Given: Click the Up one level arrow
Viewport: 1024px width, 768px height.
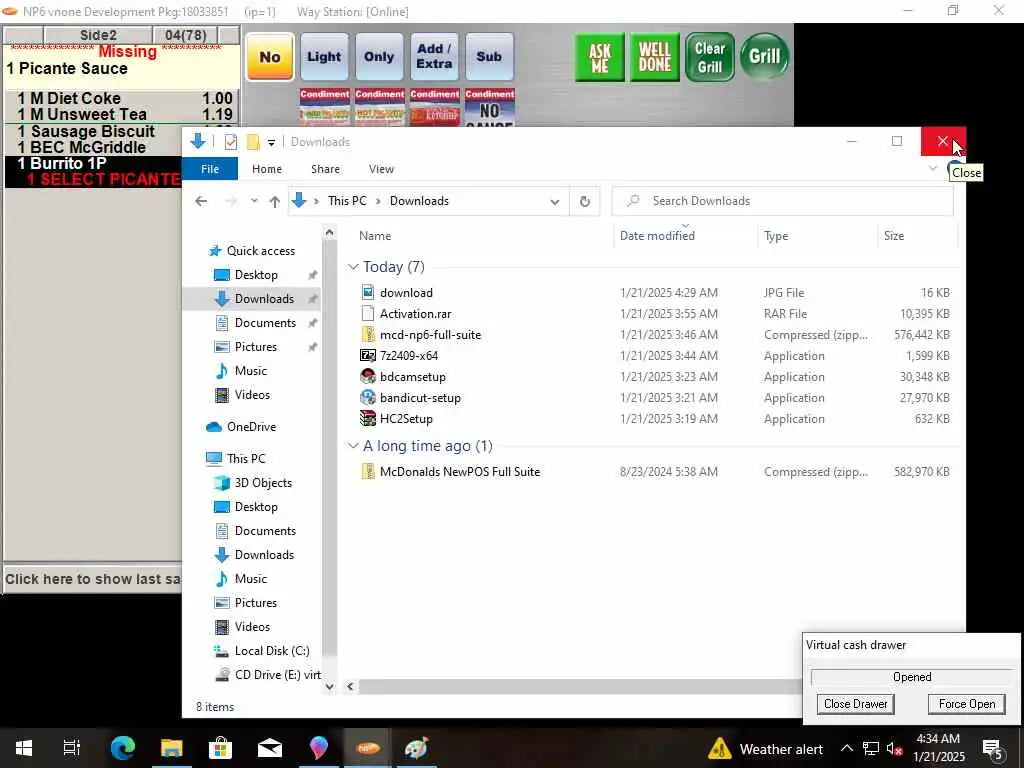Looking at the screenshot, I should [x=275, y=201].
